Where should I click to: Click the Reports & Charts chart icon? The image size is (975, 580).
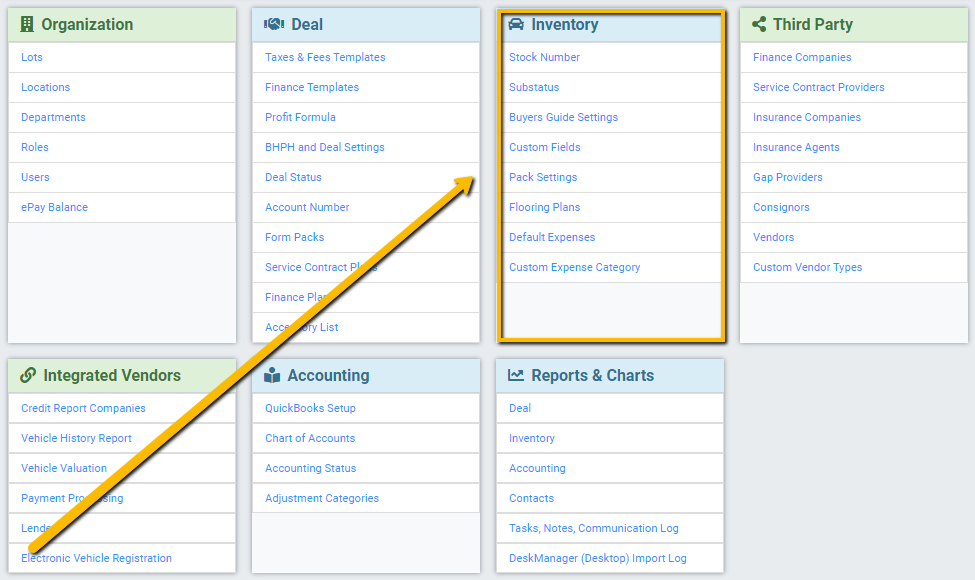tap(518, 376)
